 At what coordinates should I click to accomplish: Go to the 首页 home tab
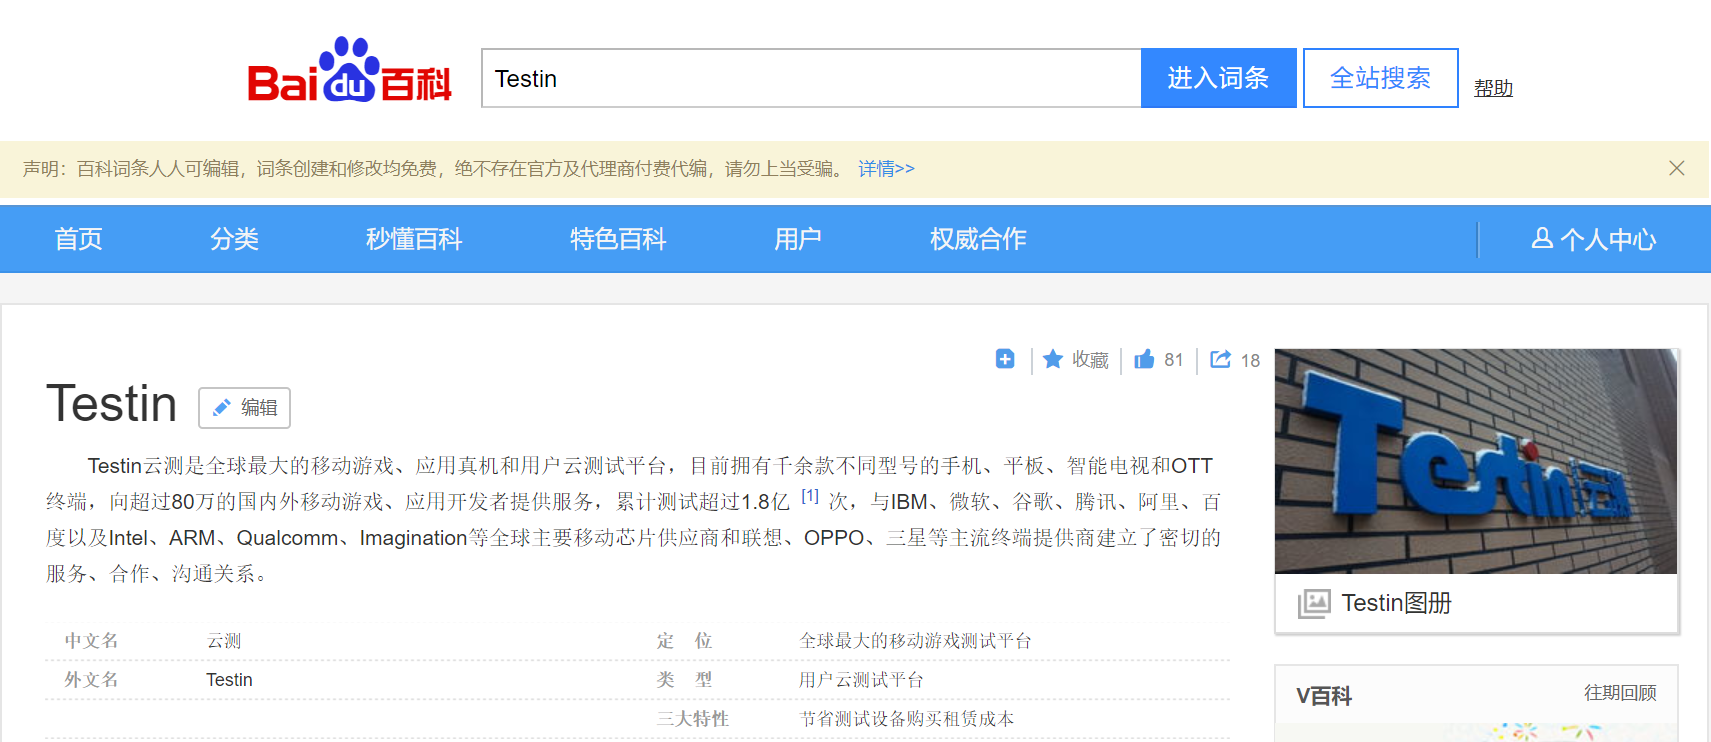click(x=78, y=239)
